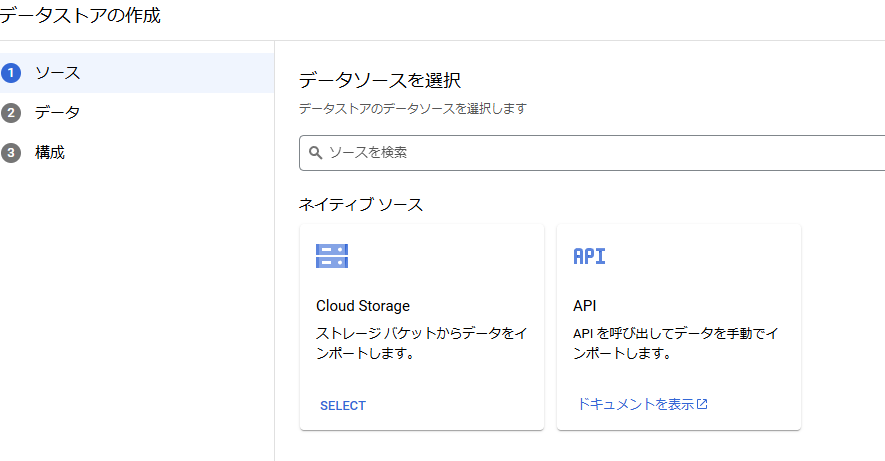Select Cloud Storage via SELECT button
885x461 pixels.
pyautogui.click(x=343, y=406)
